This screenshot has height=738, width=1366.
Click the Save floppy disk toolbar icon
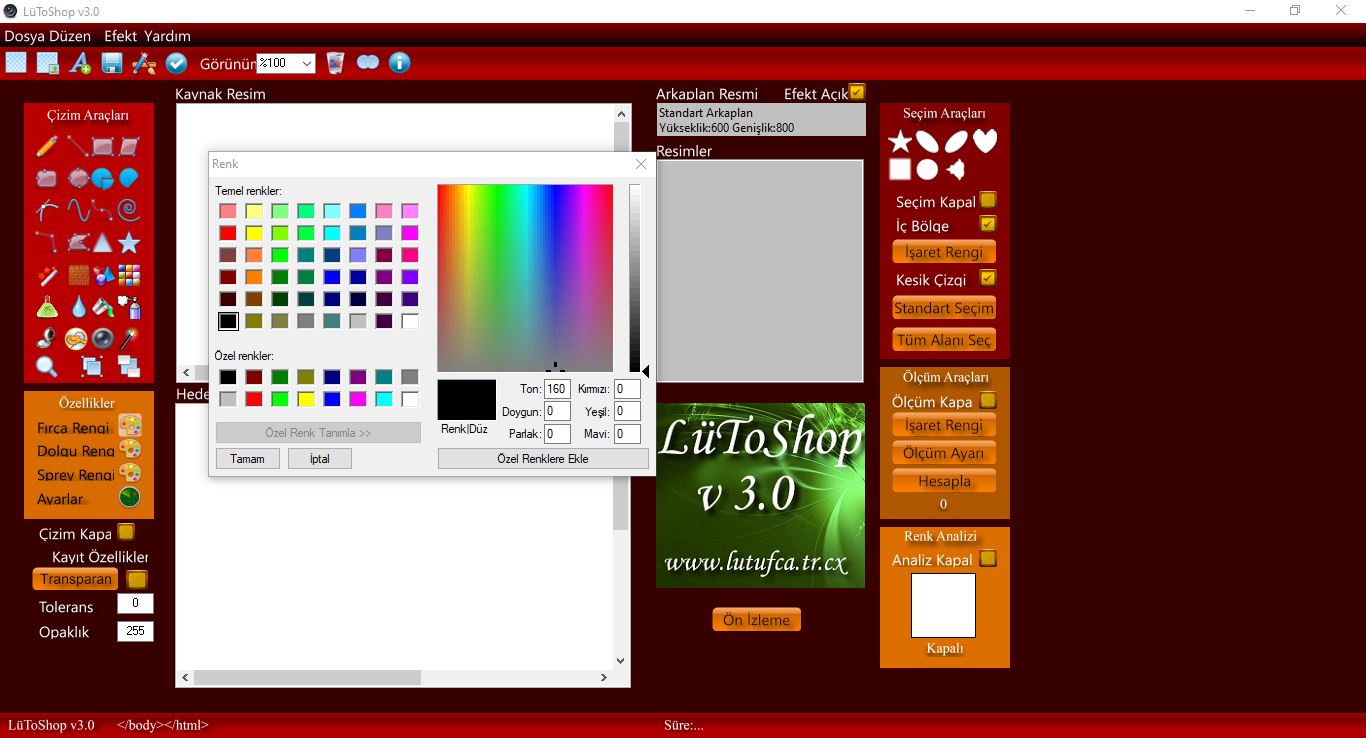point(112,63)
